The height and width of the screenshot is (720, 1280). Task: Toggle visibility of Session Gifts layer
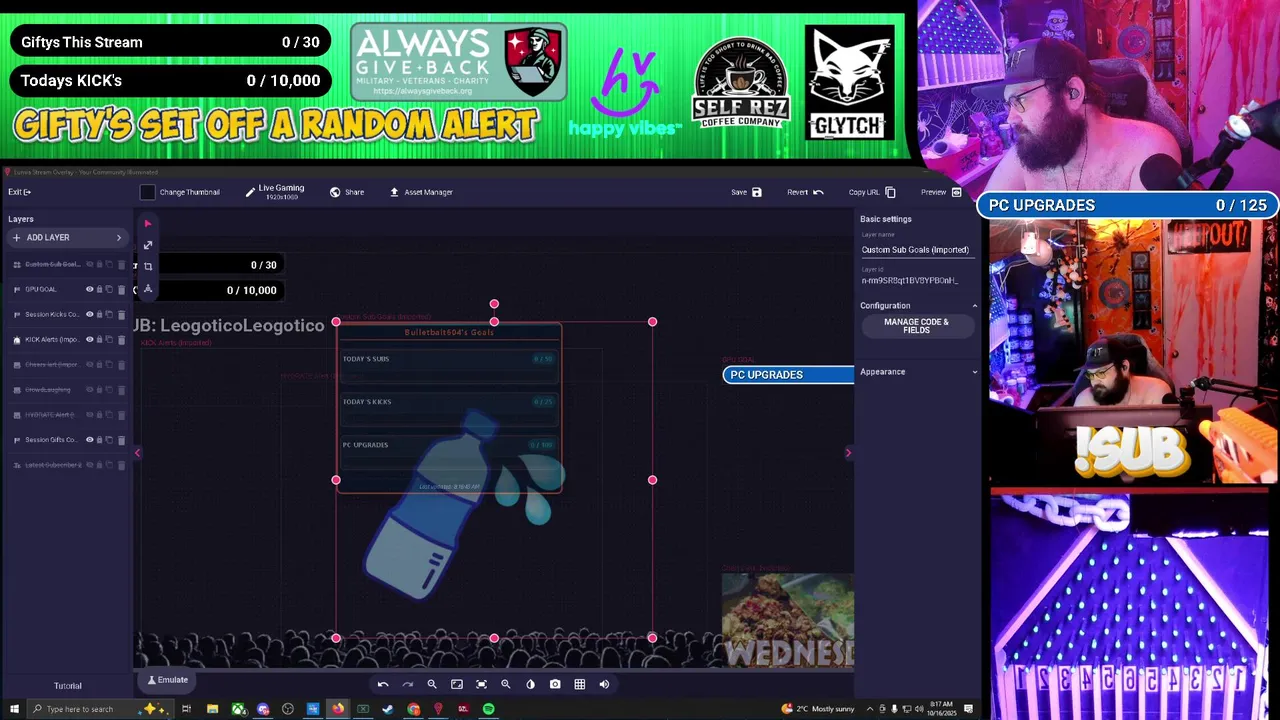pyautogui.click(x=89, y=440)
